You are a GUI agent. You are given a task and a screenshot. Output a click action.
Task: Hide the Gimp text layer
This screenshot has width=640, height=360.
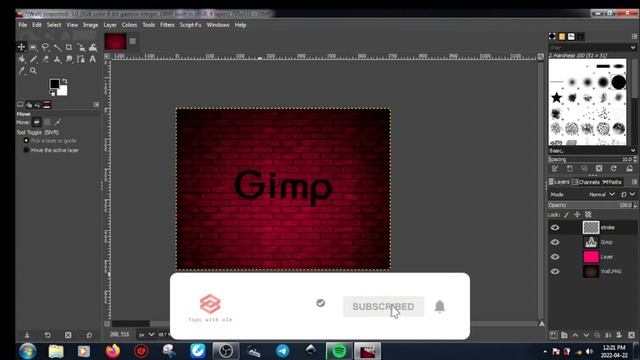555,242
